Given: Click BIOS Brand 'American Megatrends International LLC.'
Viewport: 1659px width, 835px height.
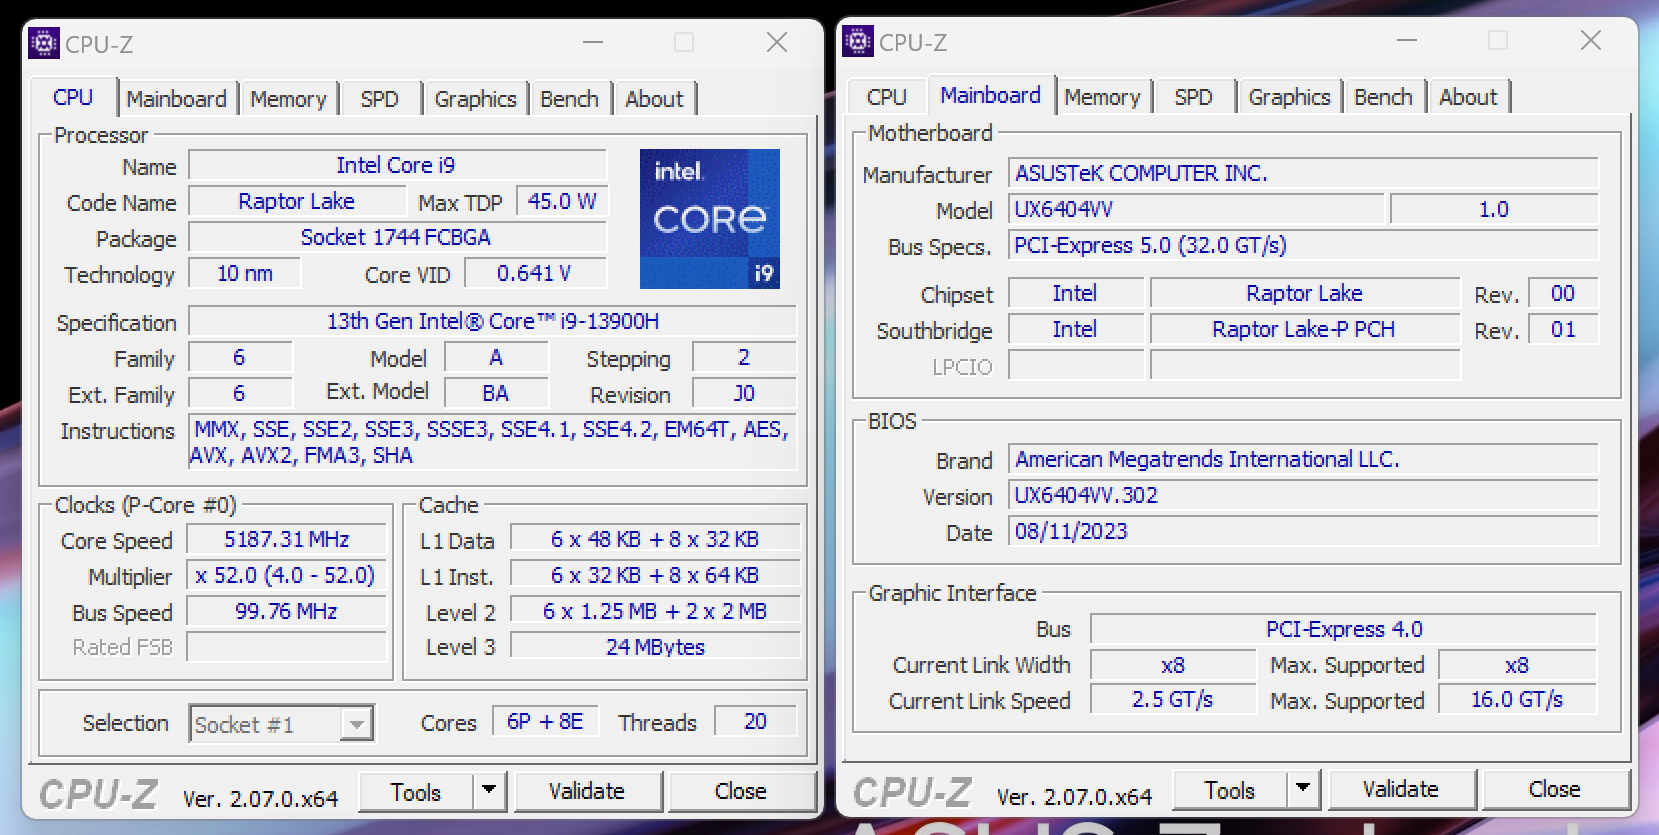Looking at the screenshot, I should click(1304, 459).
